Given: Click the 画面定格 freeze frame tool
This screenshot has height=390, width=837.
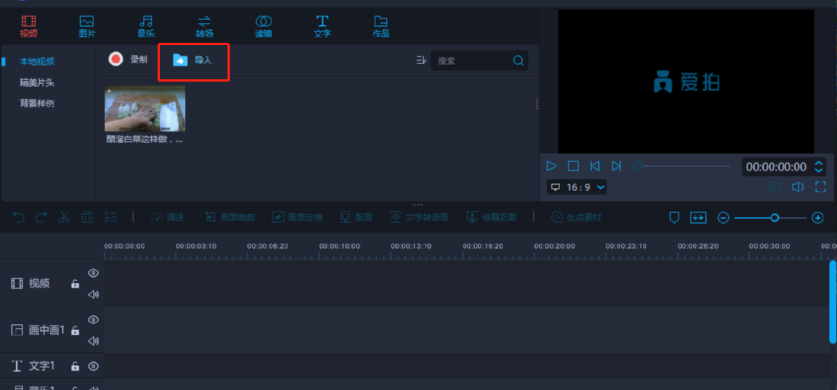Looking at the screenshot, I should point(297,218).
